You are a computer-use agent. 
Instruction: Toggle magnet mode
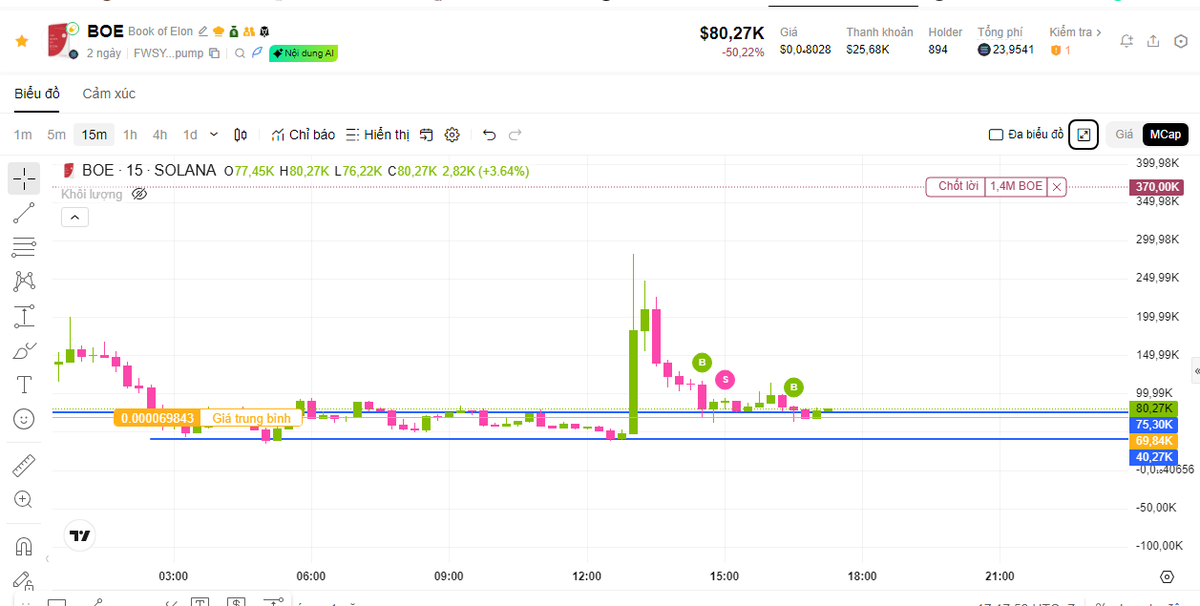[x=24, y=547]
